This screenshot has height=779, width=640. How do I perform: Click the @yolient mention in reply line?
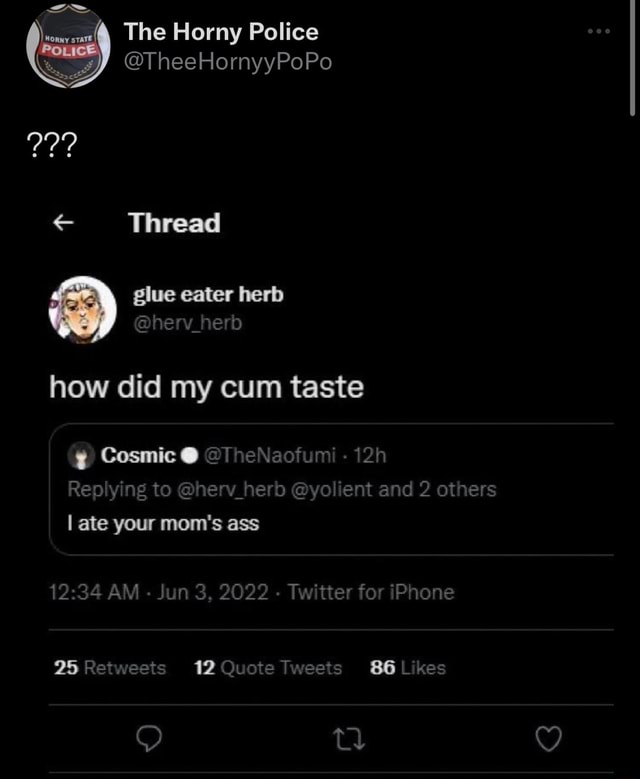pyautogui.click(x=338, y=490)
